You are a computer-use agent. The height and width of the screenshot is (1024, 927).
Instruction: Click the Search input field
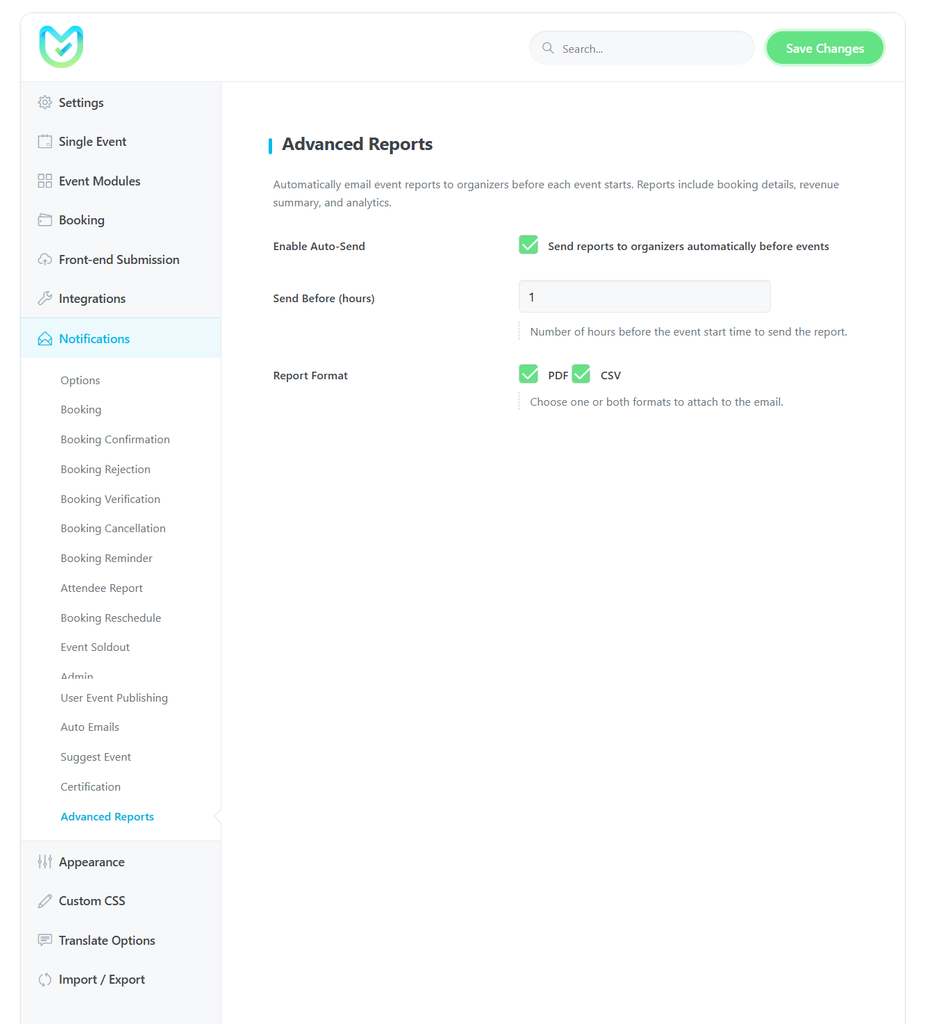pyautogui.click(x=642, y=48)
